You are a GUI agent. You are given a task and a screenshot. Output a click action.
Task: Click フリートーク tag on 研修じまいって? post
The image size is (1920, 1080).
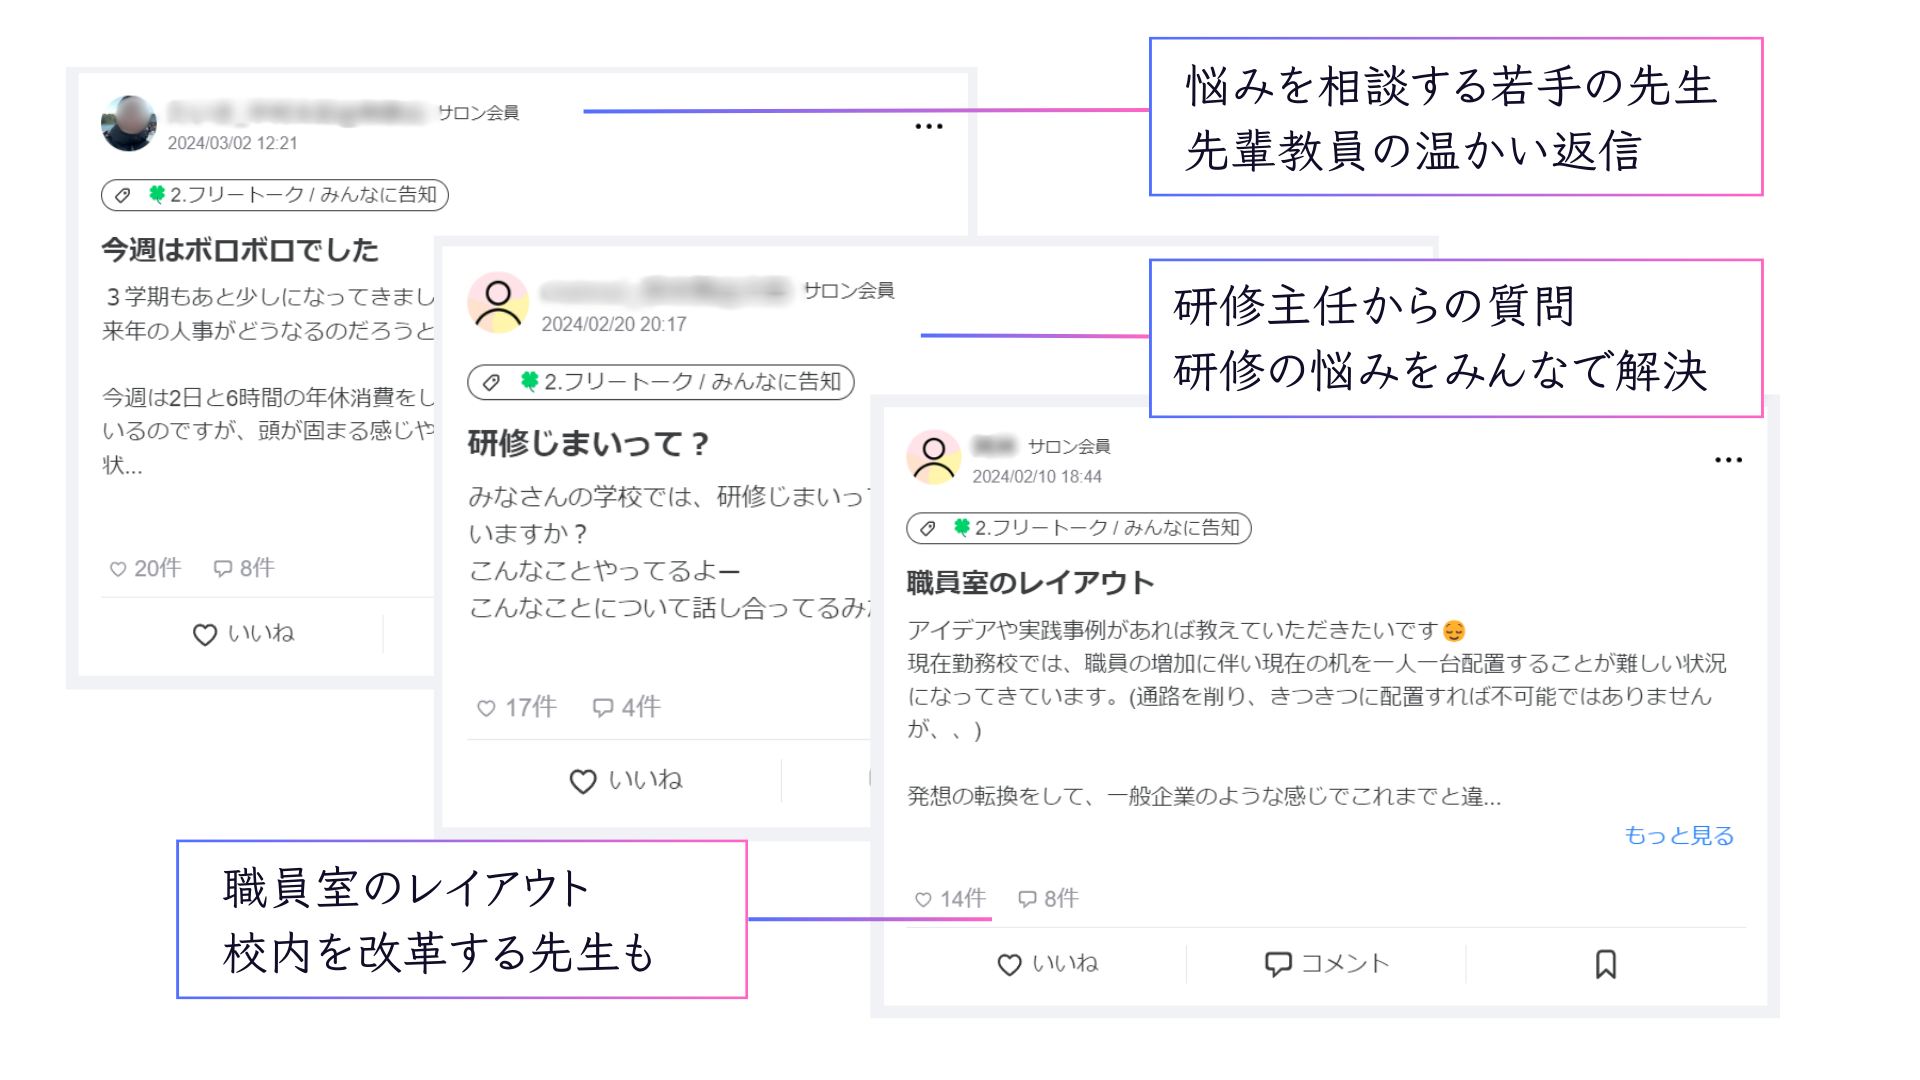click(x=660, y=382)
